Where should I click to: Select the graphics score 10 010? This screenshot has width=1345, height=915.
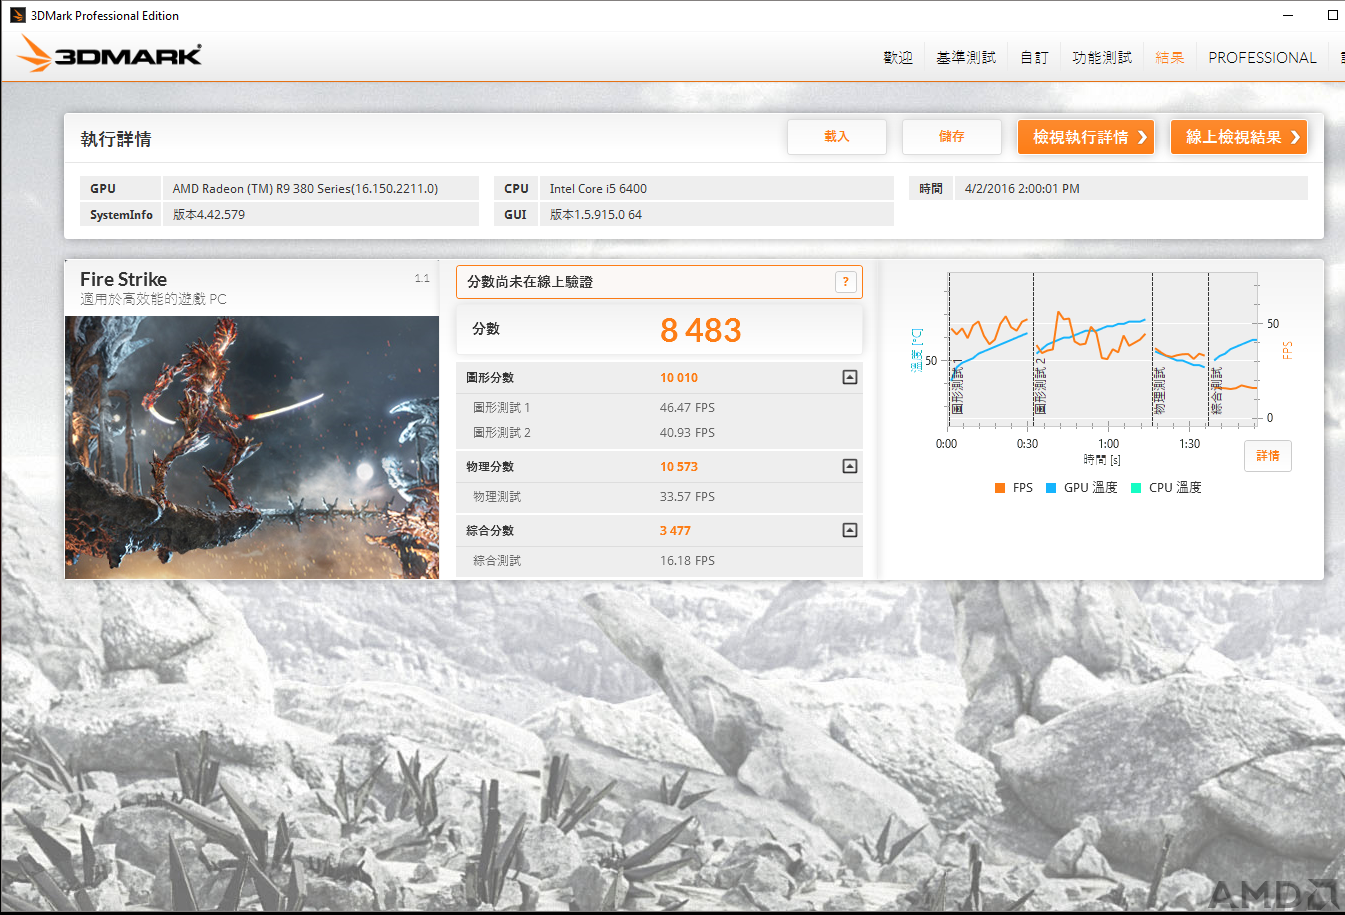pyautogui.click(x=679, y=377)
